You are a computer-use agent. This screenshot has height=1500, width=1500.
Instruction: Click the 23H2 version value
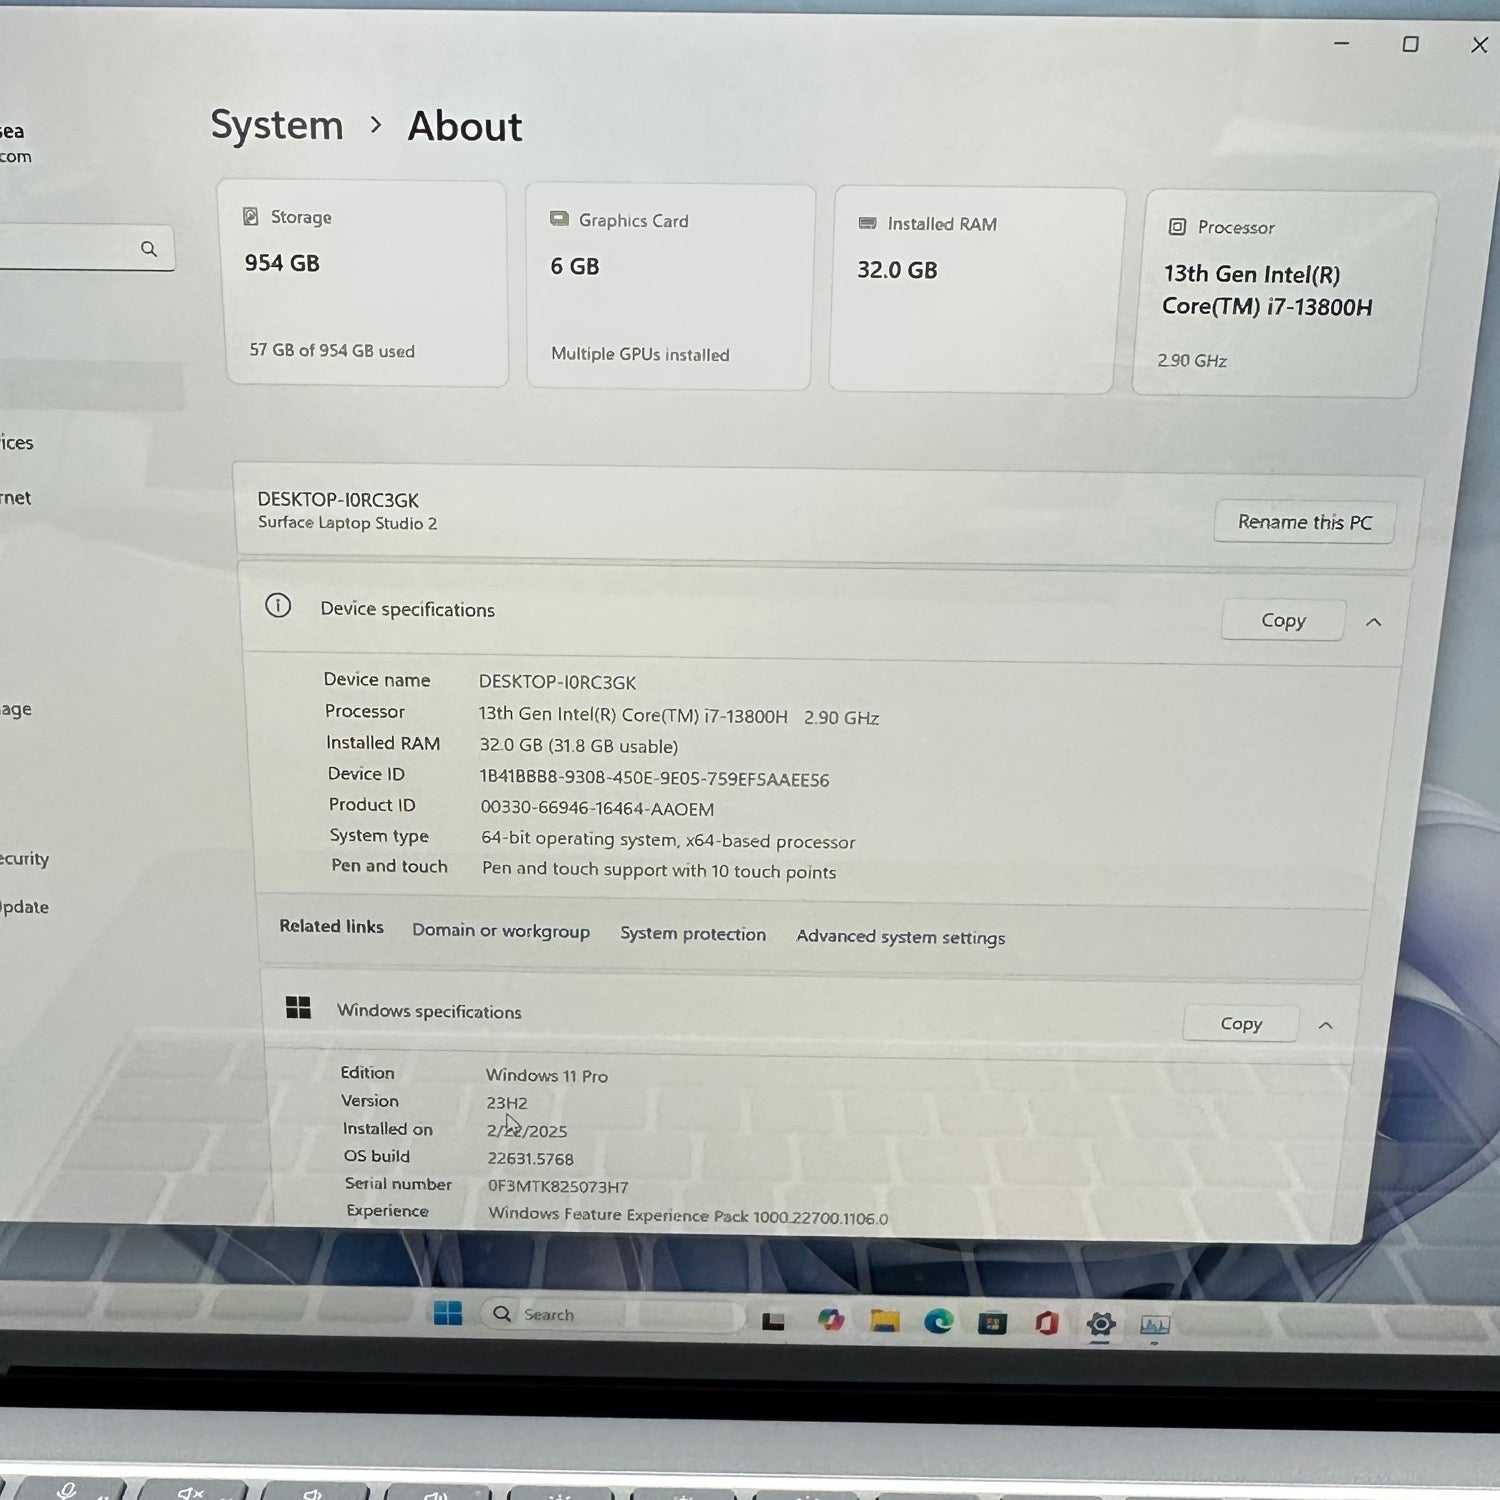507,1103
